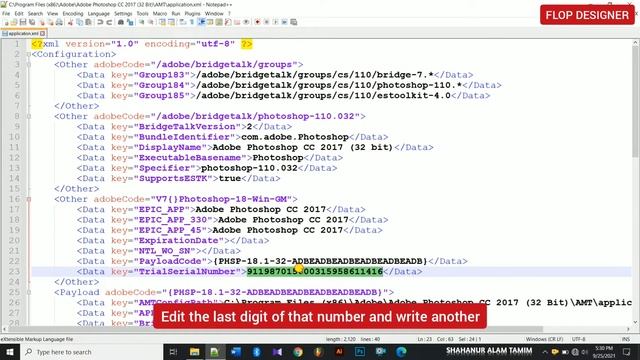Open the Document Map panel icon
The image size is (640, 360).
pyautogui.click(x=219, y=22)
